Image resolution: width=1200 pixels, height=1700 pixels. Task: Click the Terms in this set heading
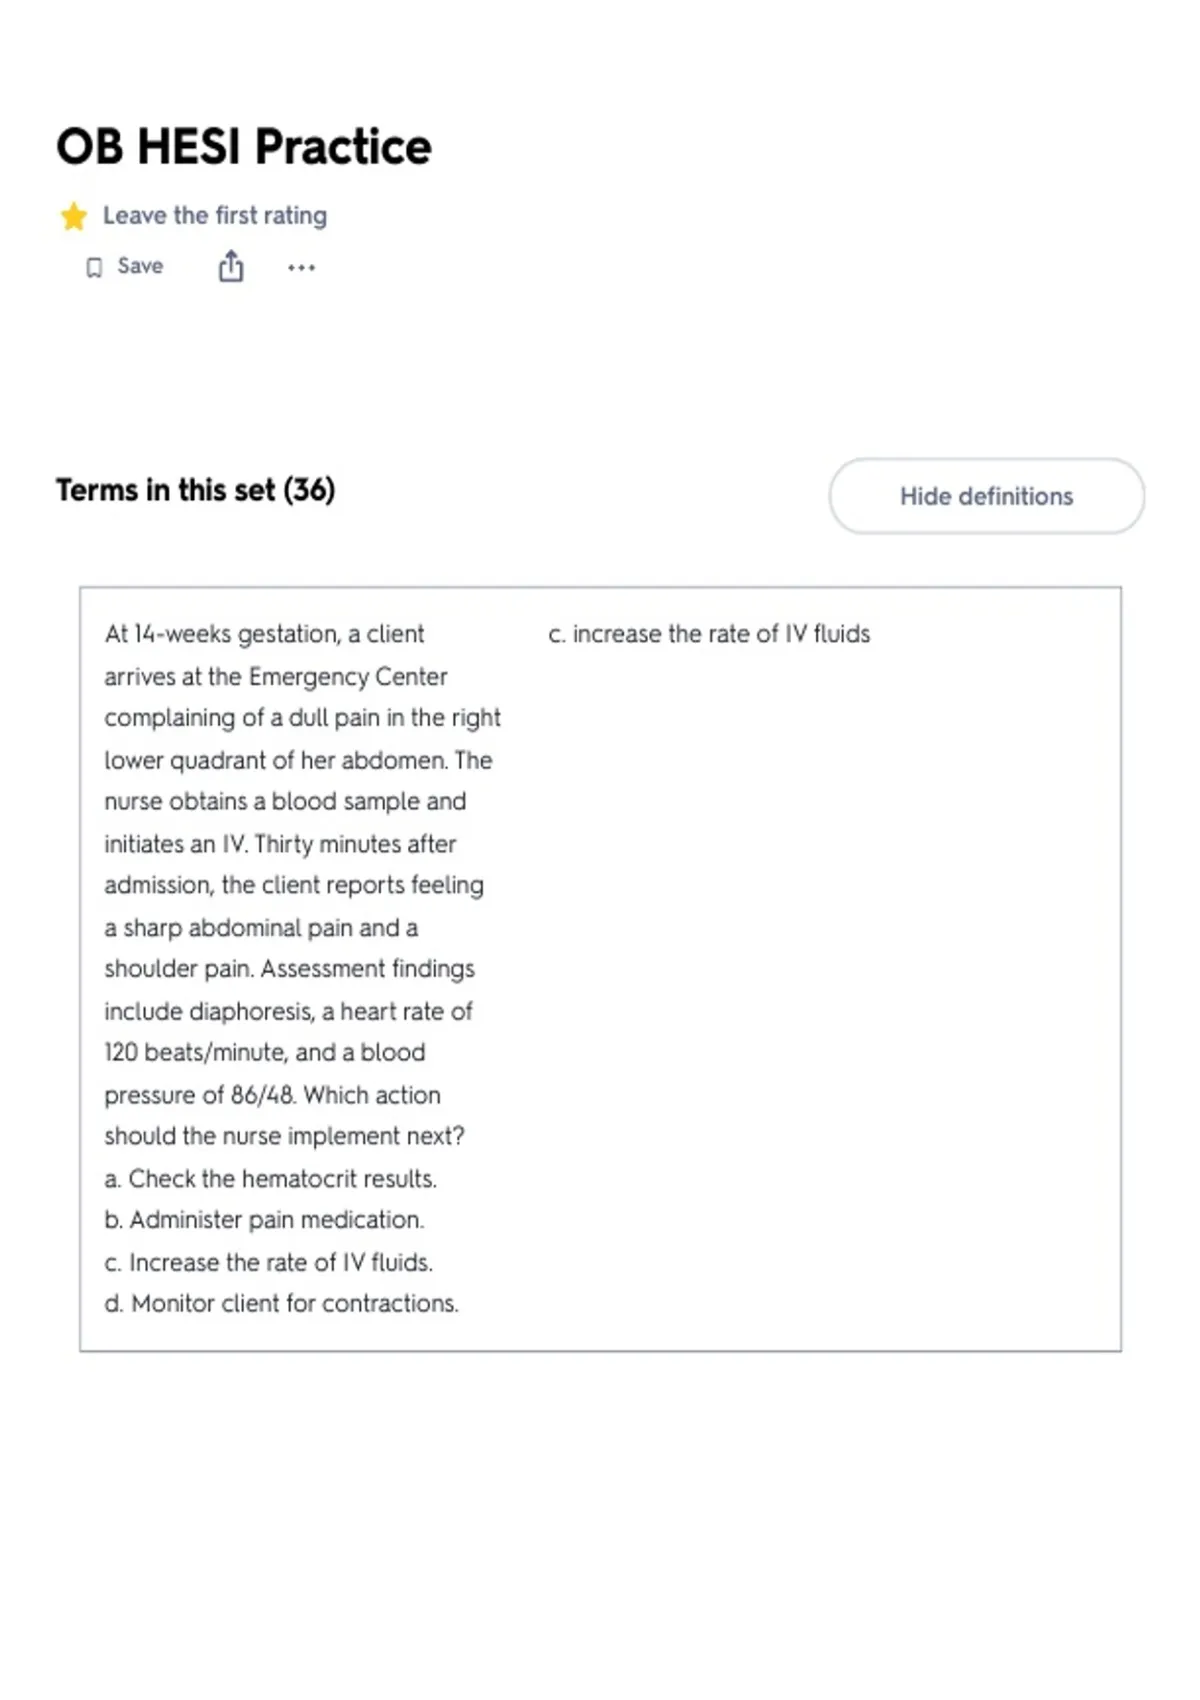[195, 490]
